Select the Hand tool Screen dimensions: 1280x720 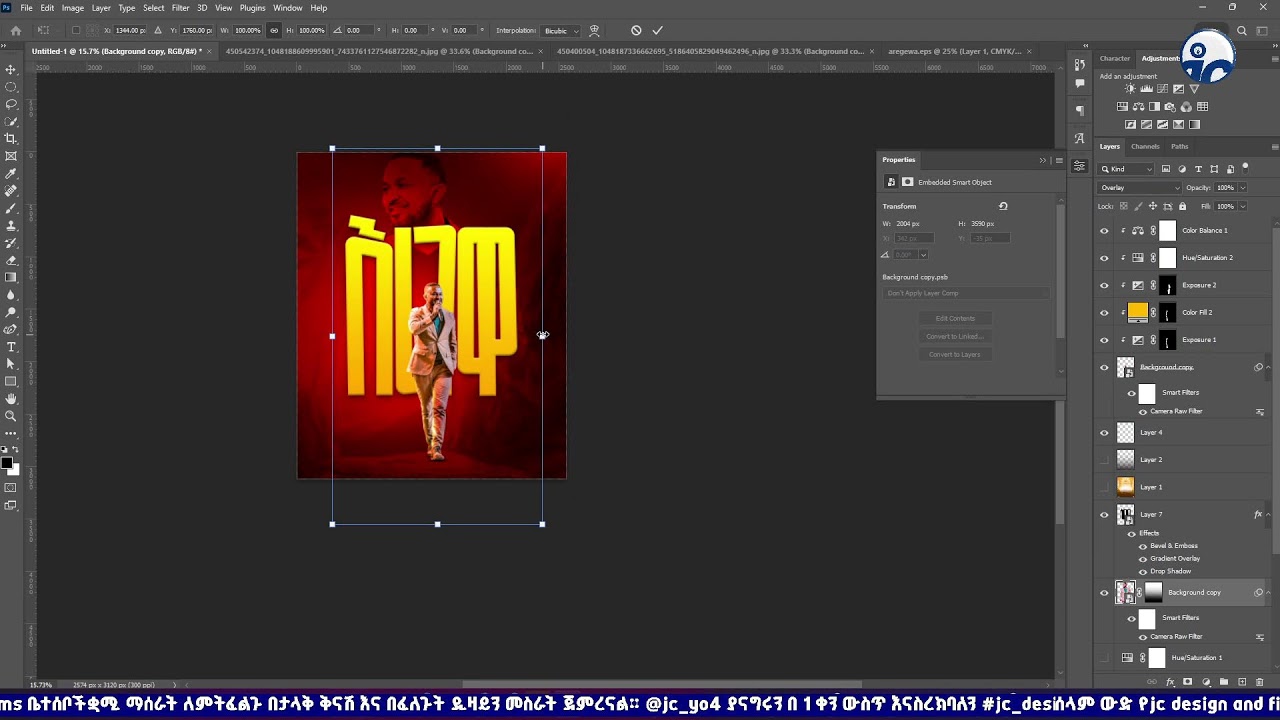pos(11,399)
